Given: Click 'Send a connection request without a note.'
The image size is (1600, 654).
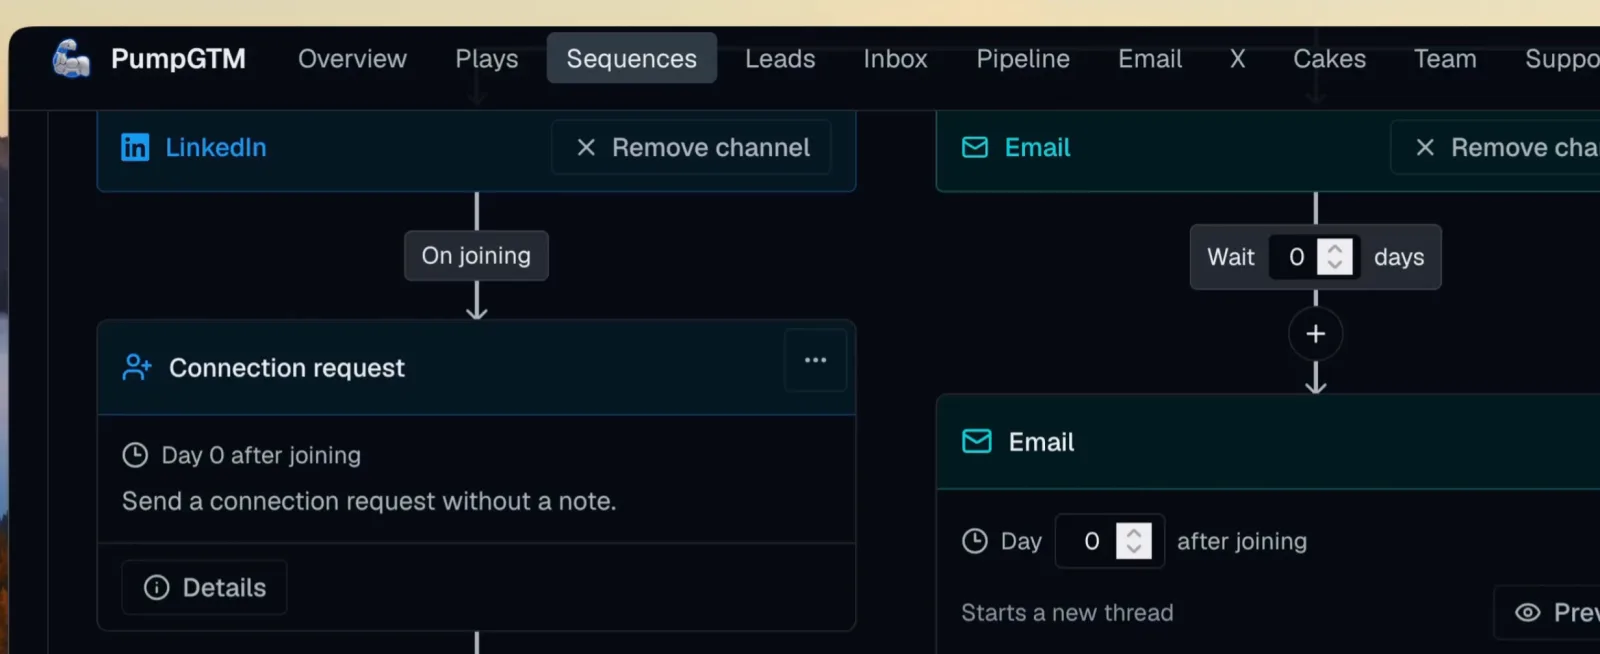Looking at the screenshot, I should (x=369, y=501).
